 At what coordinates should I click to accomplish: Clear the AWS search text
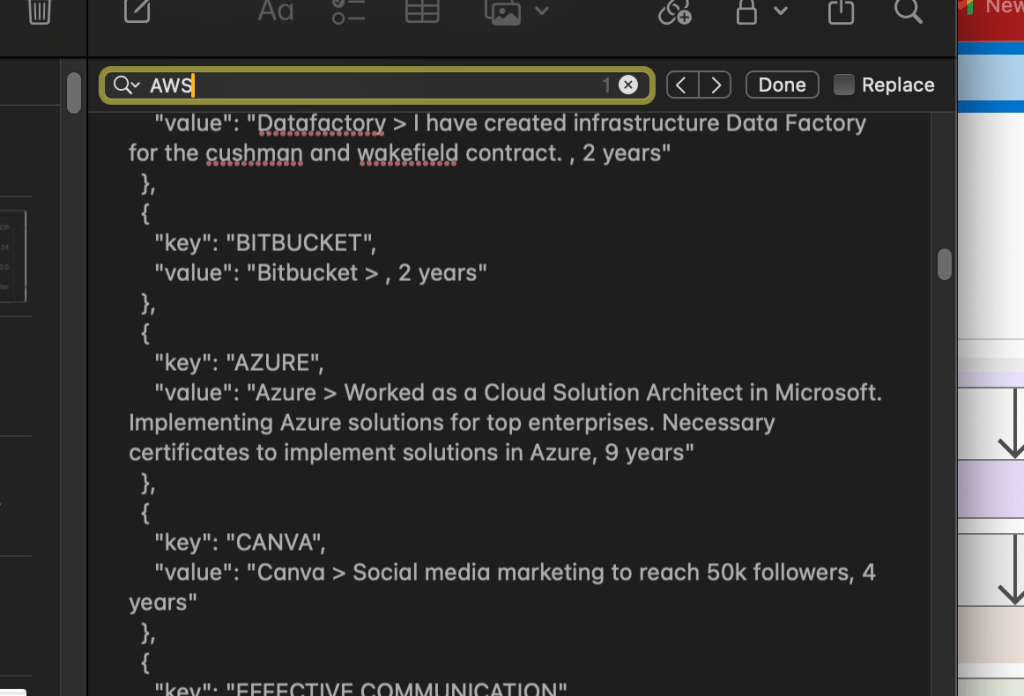tap(628, 85)
